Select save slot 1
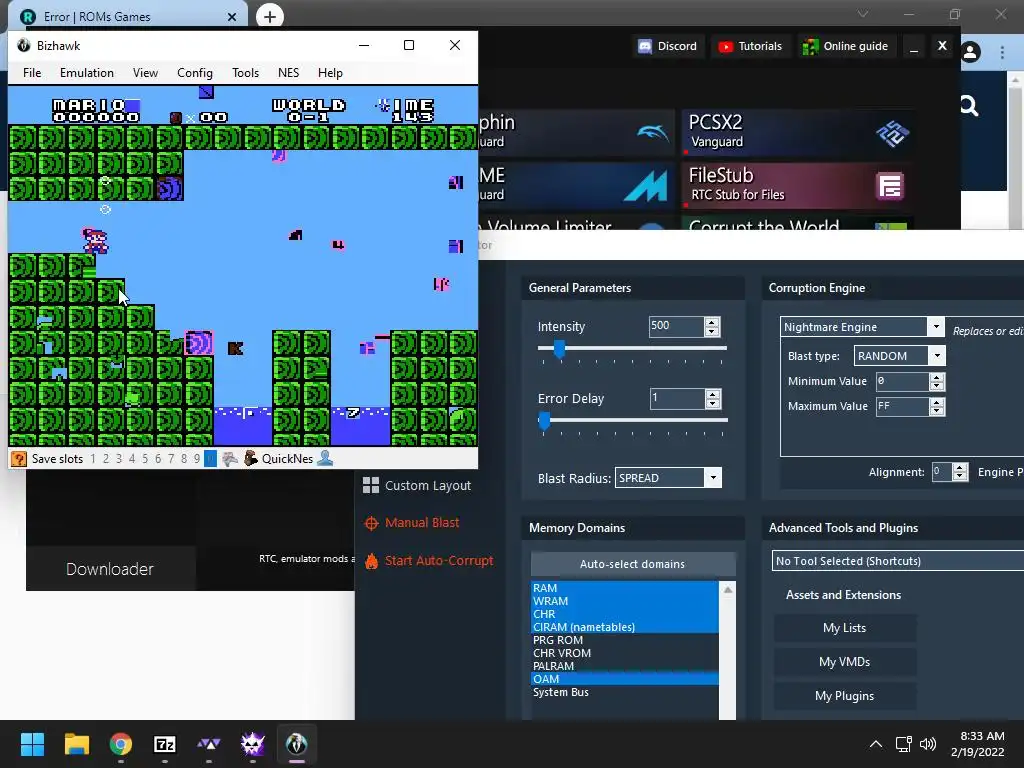 tap(93, 458)
